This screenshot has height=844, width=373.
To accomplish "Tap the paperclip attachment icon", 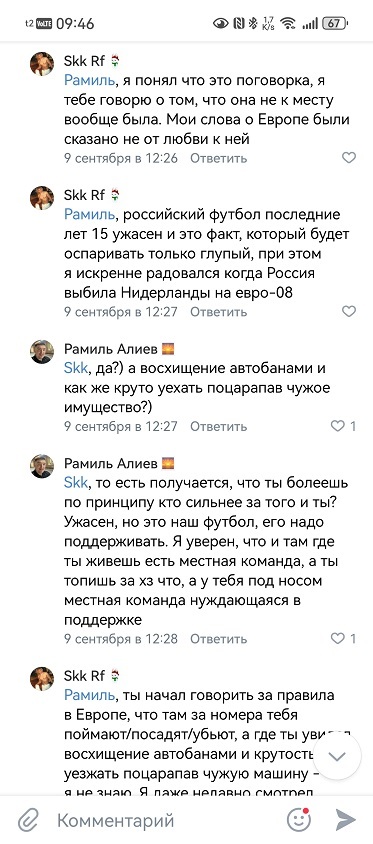I will 28,820.
